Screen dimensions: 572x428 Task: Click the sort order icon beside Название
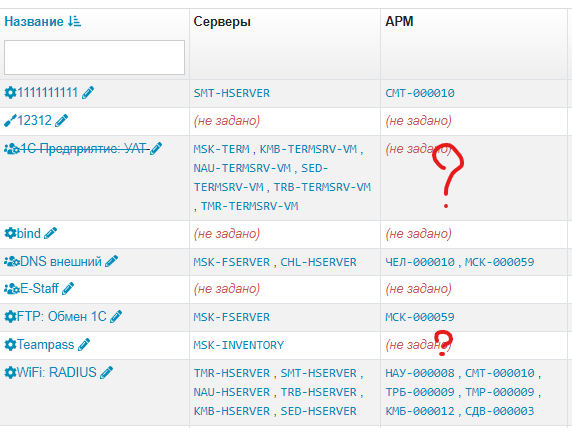(74, 21)
